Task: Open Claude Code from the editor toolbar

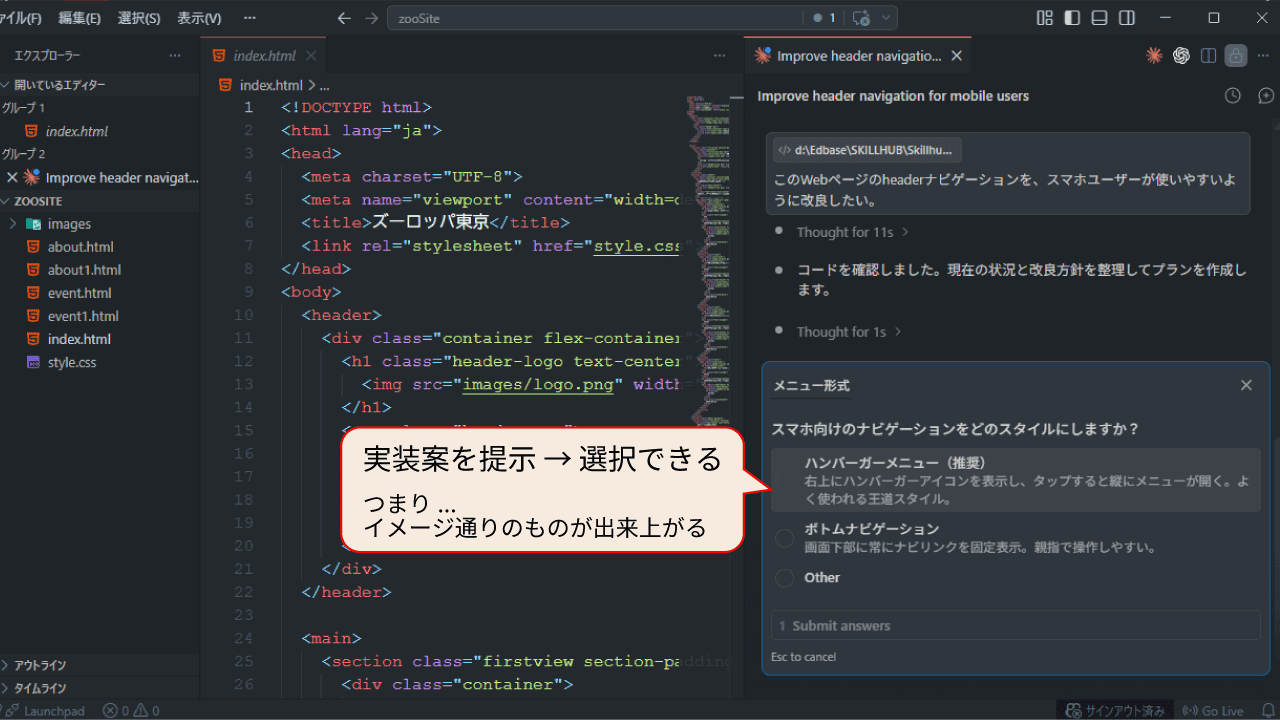Action: (x=1154, y=56)
